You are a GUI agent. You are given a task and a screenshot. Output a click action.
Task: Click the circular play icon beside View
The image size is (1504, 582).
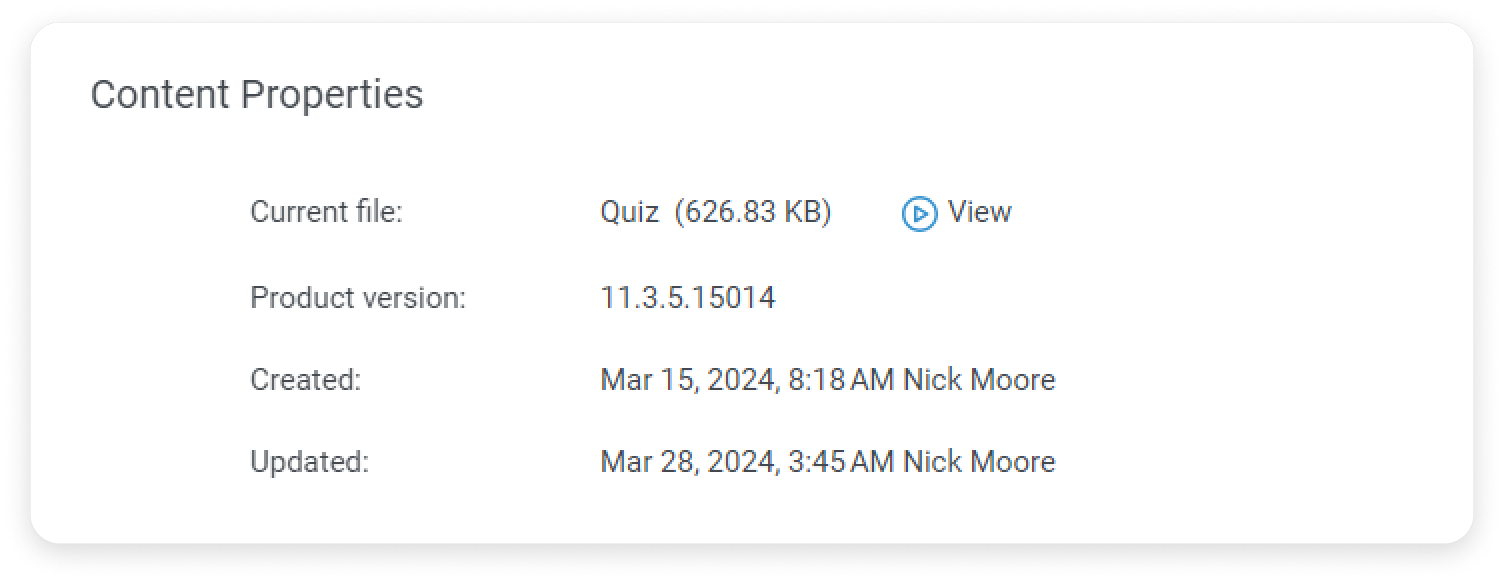(x=919, y=214)
